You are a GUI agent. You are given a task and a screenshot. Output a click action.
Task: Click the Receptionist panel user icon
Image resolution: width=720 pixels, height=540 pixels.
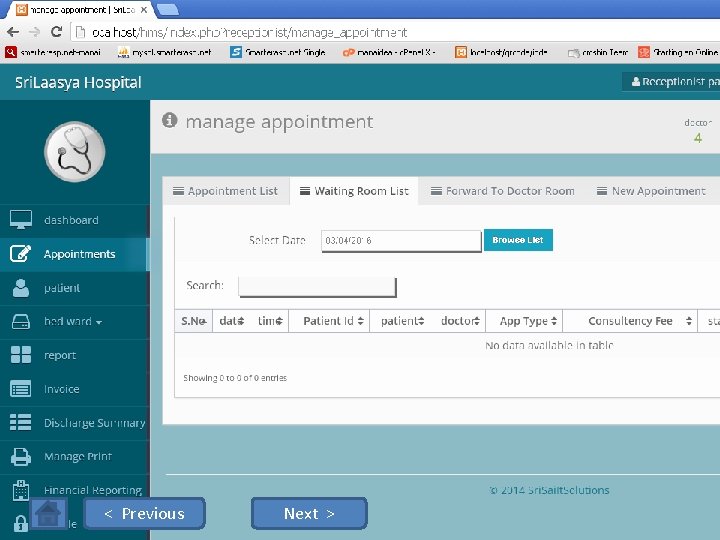pos(636,82)
